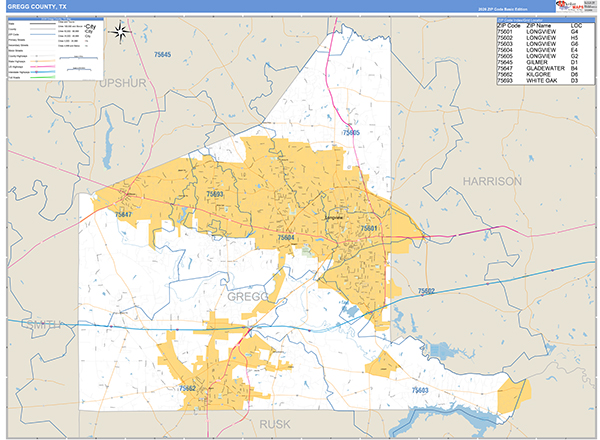Viewport: 600px width, 440px height.
Task: Click the Longview city name on the map
Action: [334, 217]
